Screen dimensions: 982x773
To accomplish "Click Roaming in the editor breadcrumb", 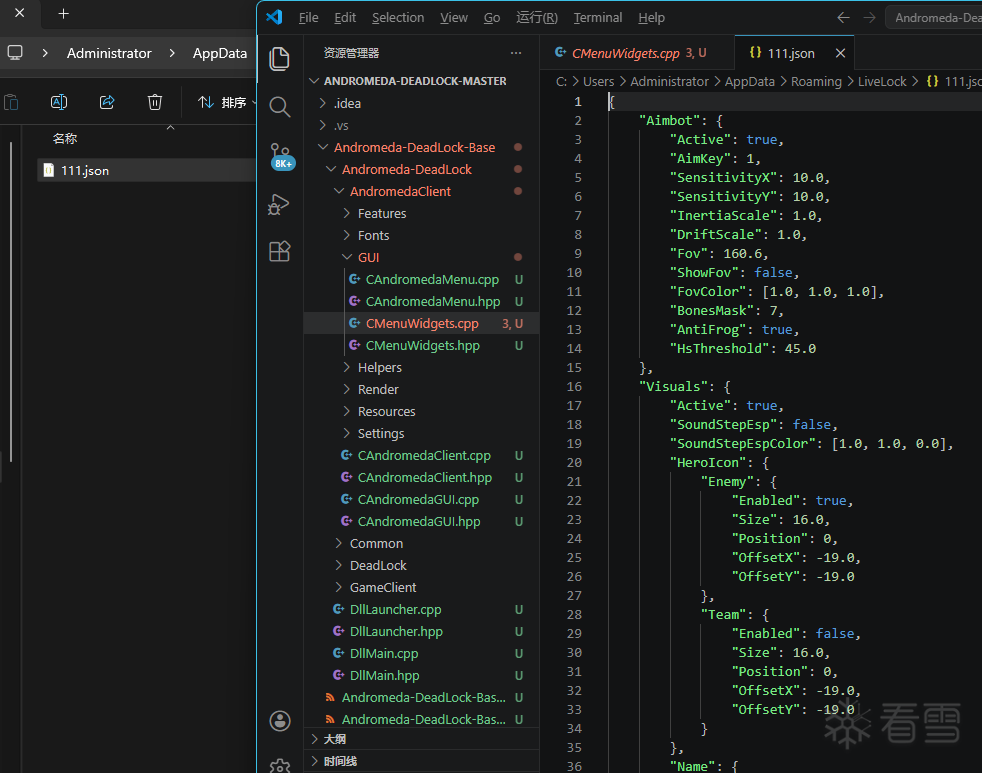I will (x=816, y=81).
